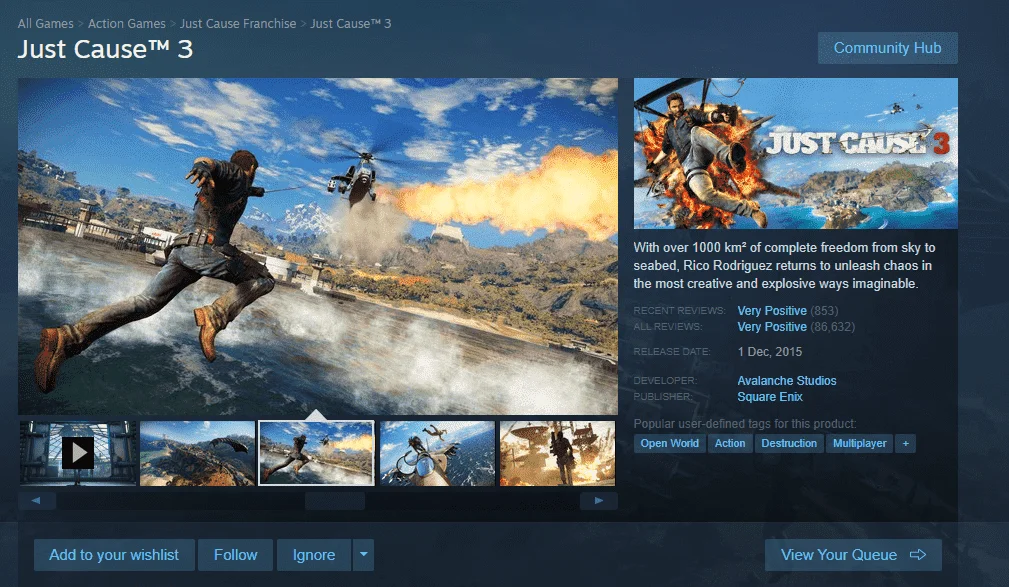Add to your wishlist button
Screen dimensions: 1009x587
click(x=114, y=555)
